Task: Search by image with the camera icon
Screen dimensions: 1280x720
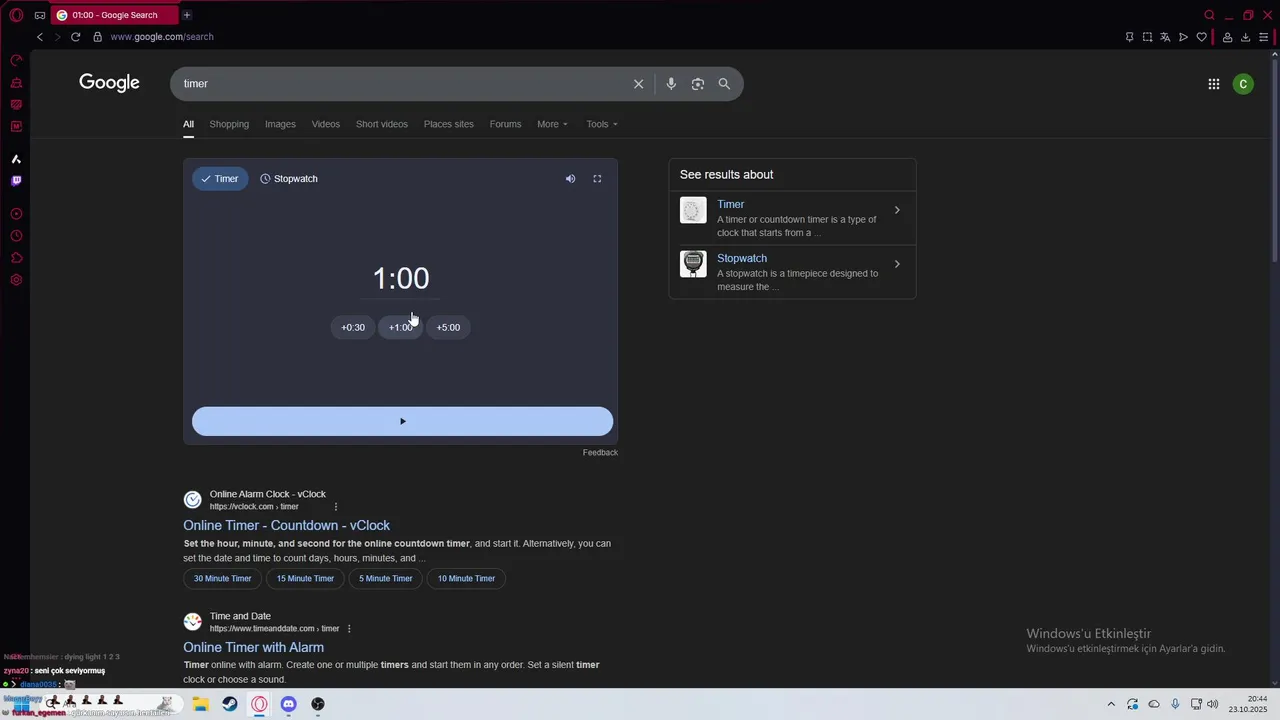Action: 698,84
